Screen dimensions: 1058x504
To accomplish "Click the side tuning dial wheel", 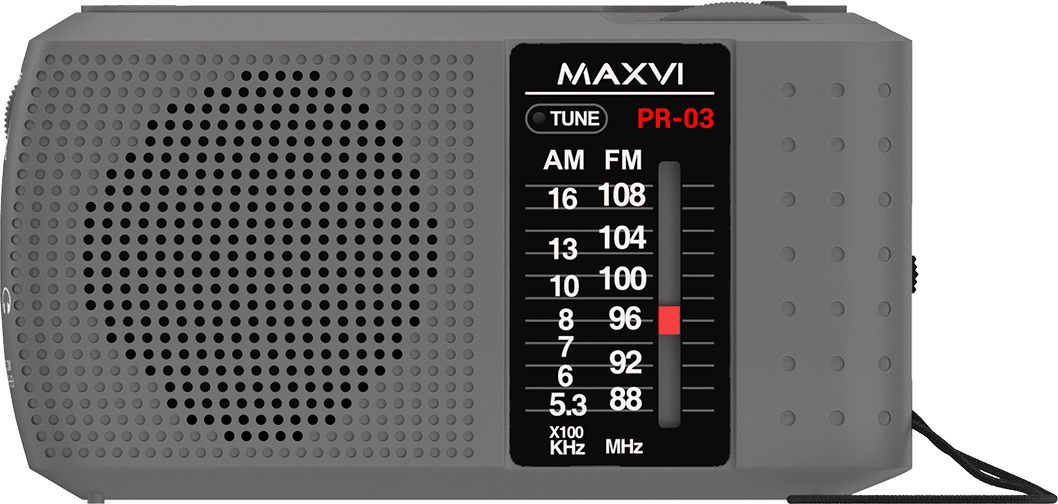I will click(916, 275).
